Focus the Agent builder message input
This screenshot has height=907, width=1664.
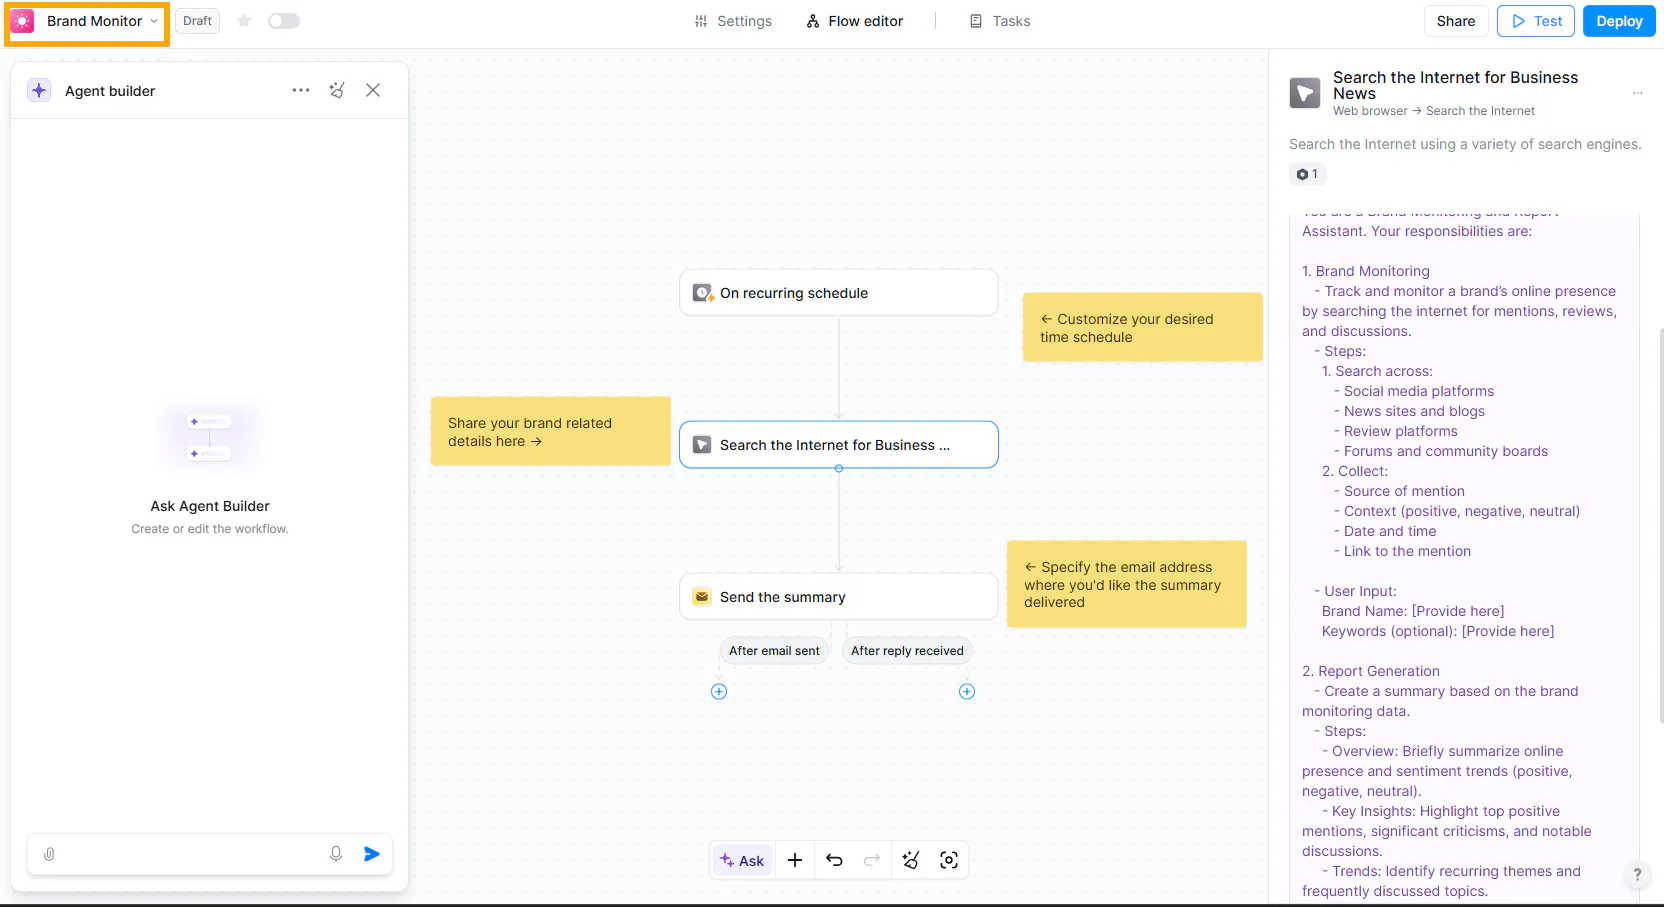(192, 854)
